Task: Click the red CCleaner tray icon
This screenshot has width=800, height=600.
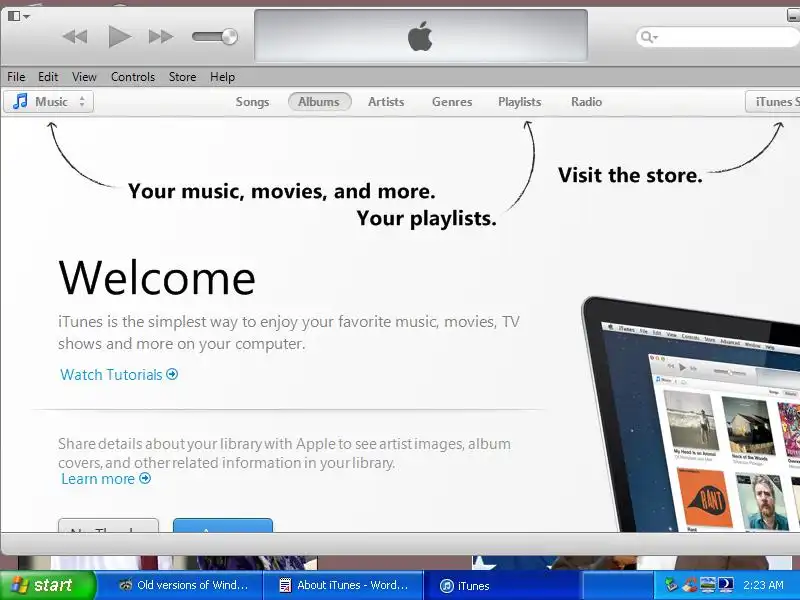Action: point(690,585)
